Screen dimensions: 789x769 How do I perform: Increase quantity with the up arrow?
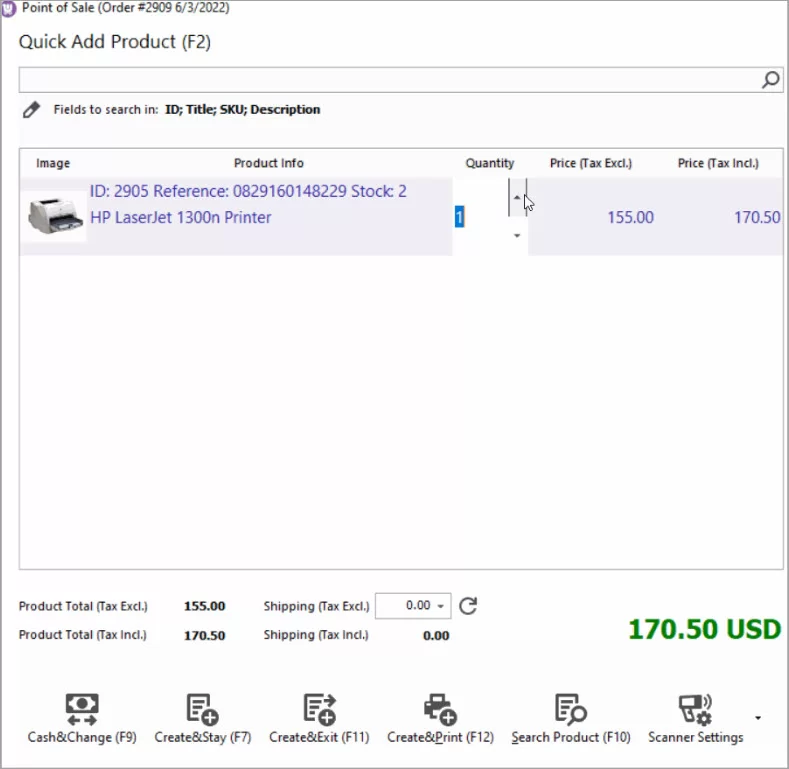pos(517,197)
